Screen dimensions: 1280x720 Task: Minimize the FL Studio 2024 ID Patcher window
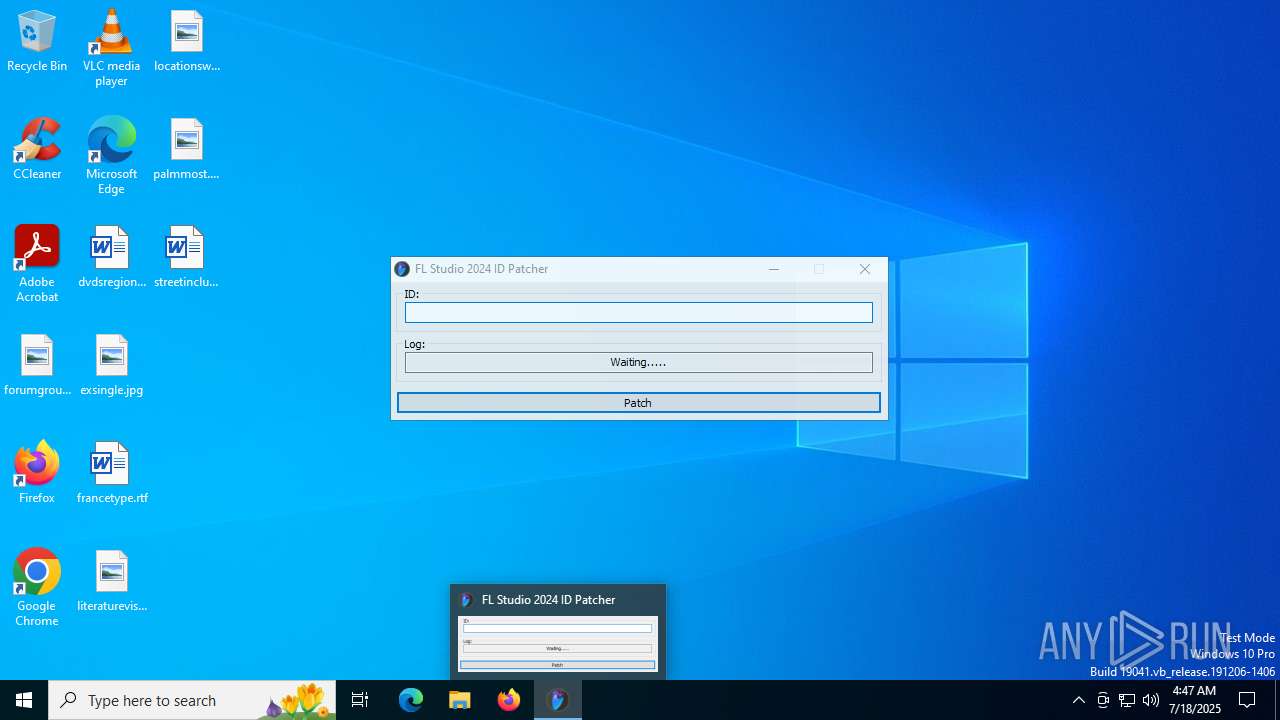pos(773,269)
